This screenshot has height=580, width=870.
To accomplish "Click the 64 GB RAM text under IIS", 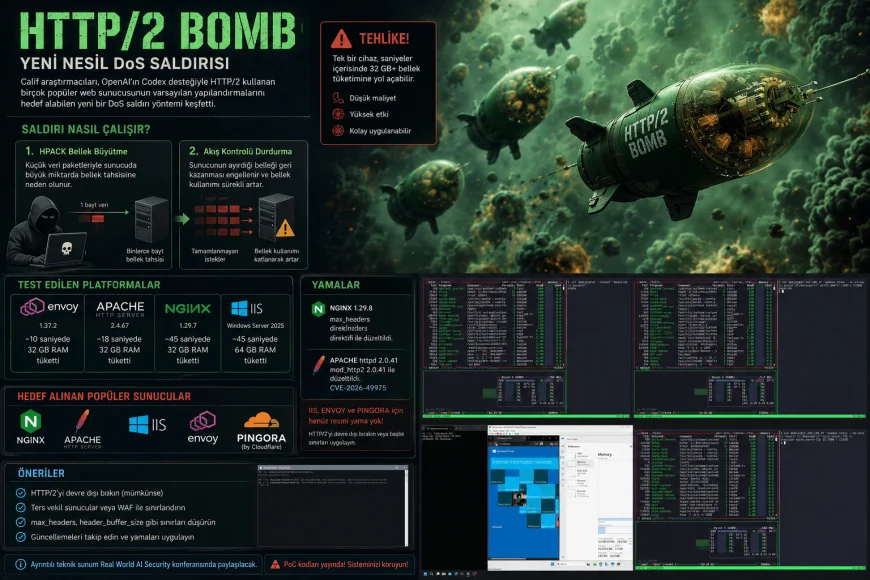I will coord(255,350).
